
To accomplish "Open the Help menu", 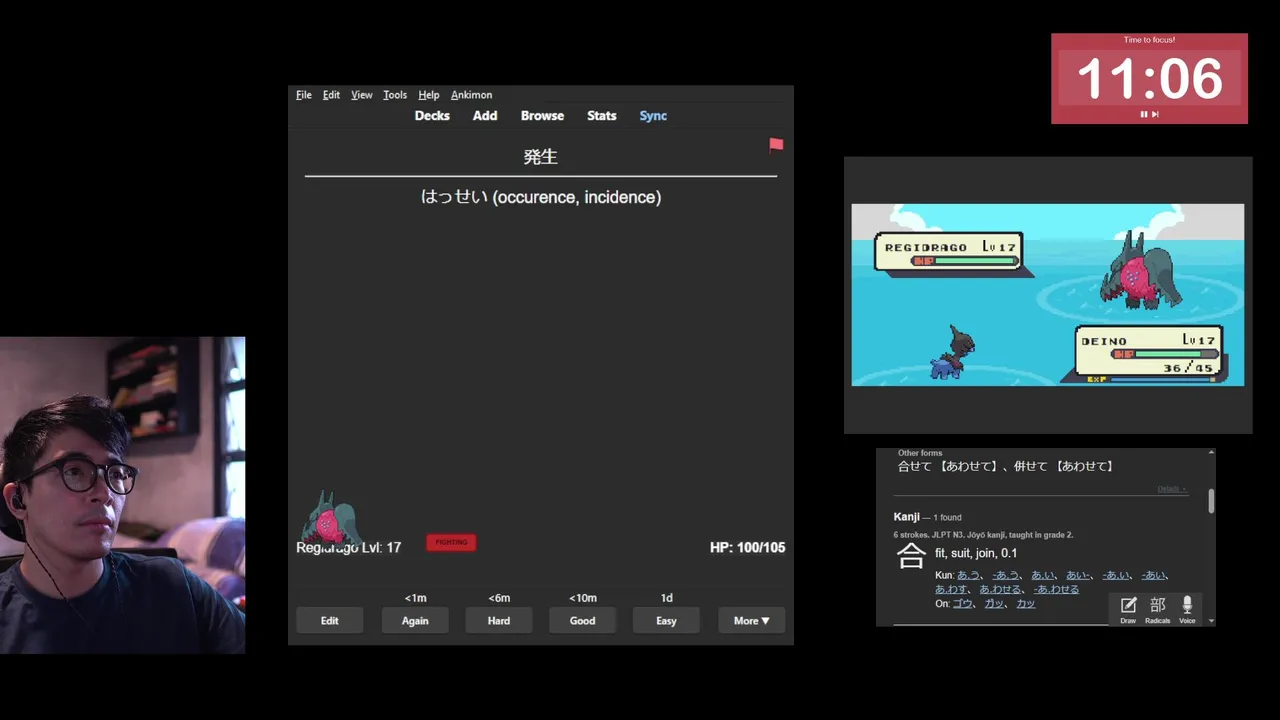I will [x=429, y=95].
